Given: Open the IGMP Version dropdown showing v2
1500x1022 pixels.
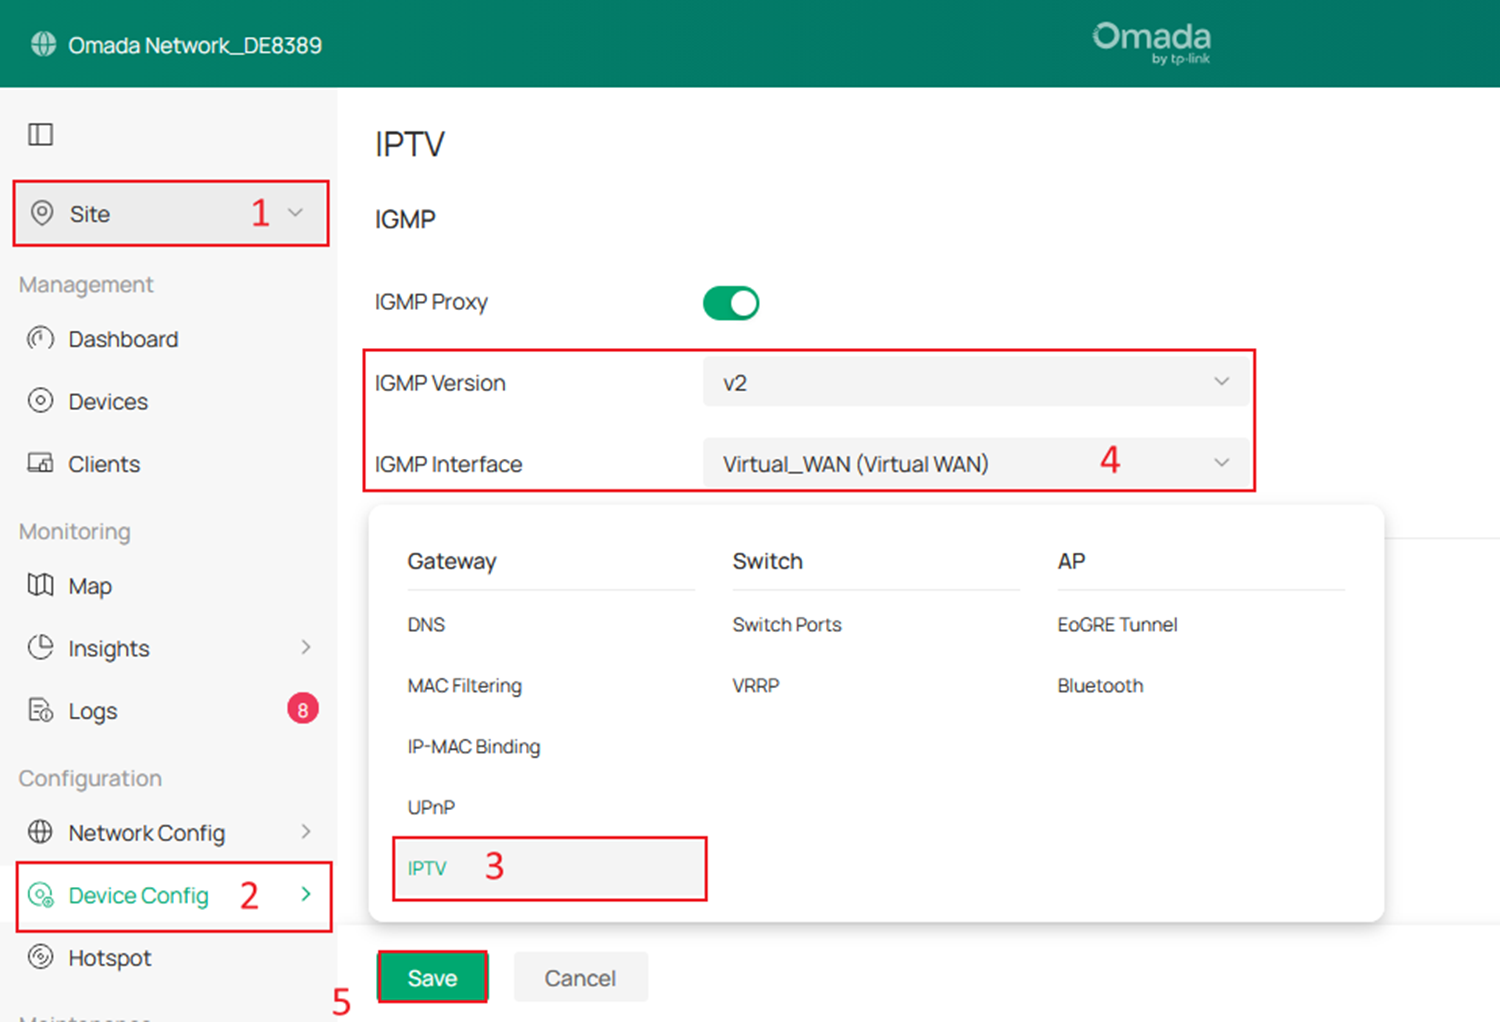Looking at the screenshot, I should (976, 381).
